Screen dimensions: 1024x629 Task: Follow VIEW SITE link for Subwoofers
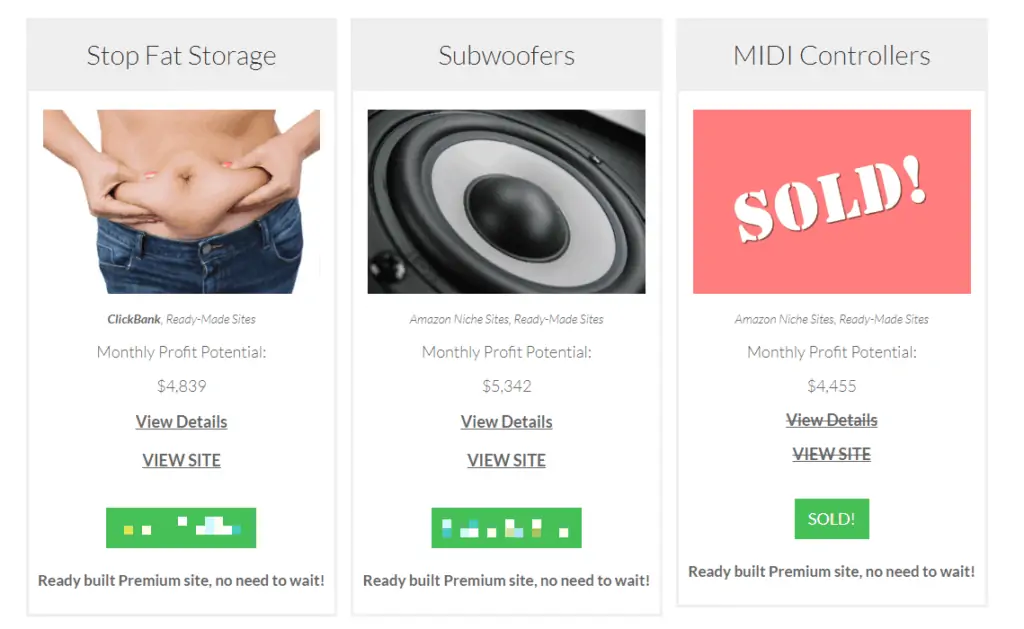point(506,460)
